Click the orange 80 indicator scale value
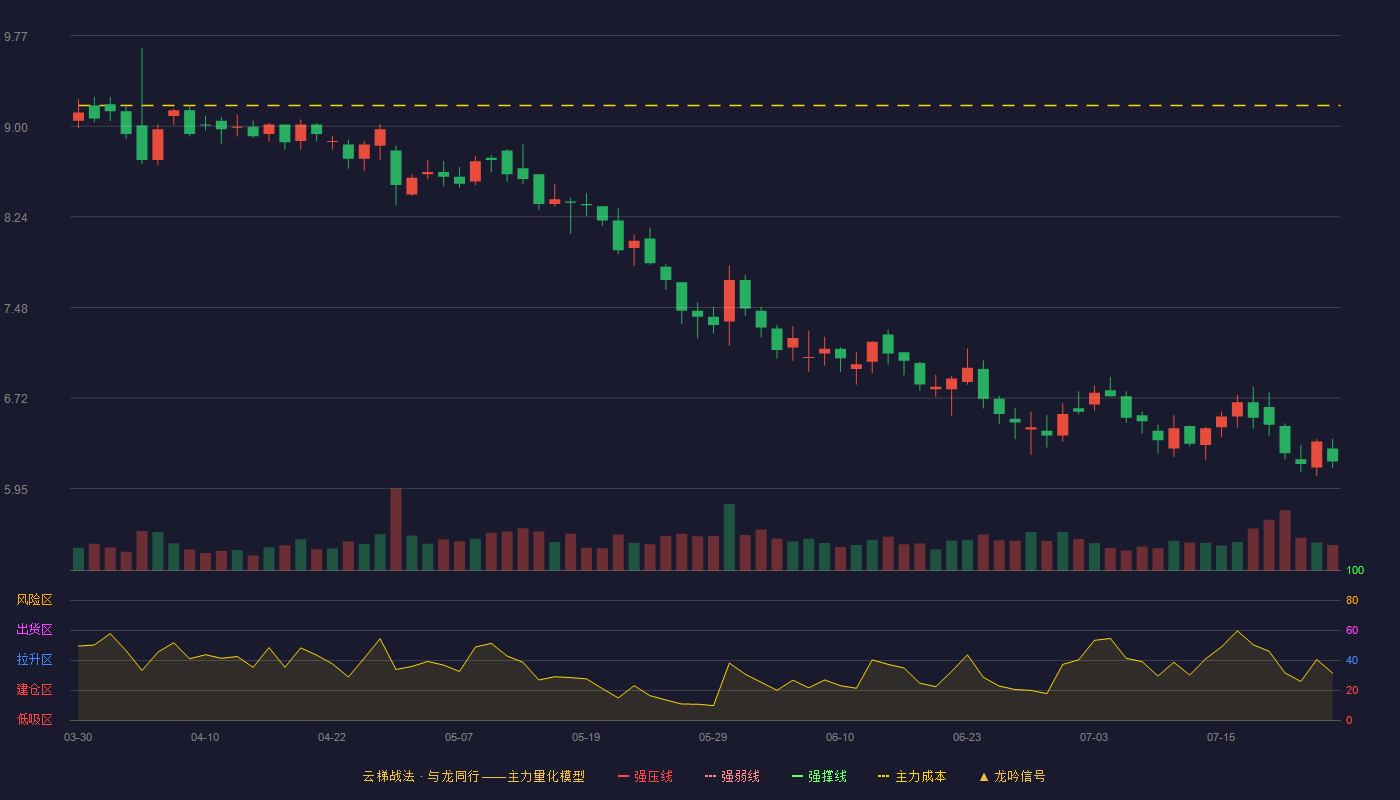Screen dimensions: 1400x800 pos(1352,600)
